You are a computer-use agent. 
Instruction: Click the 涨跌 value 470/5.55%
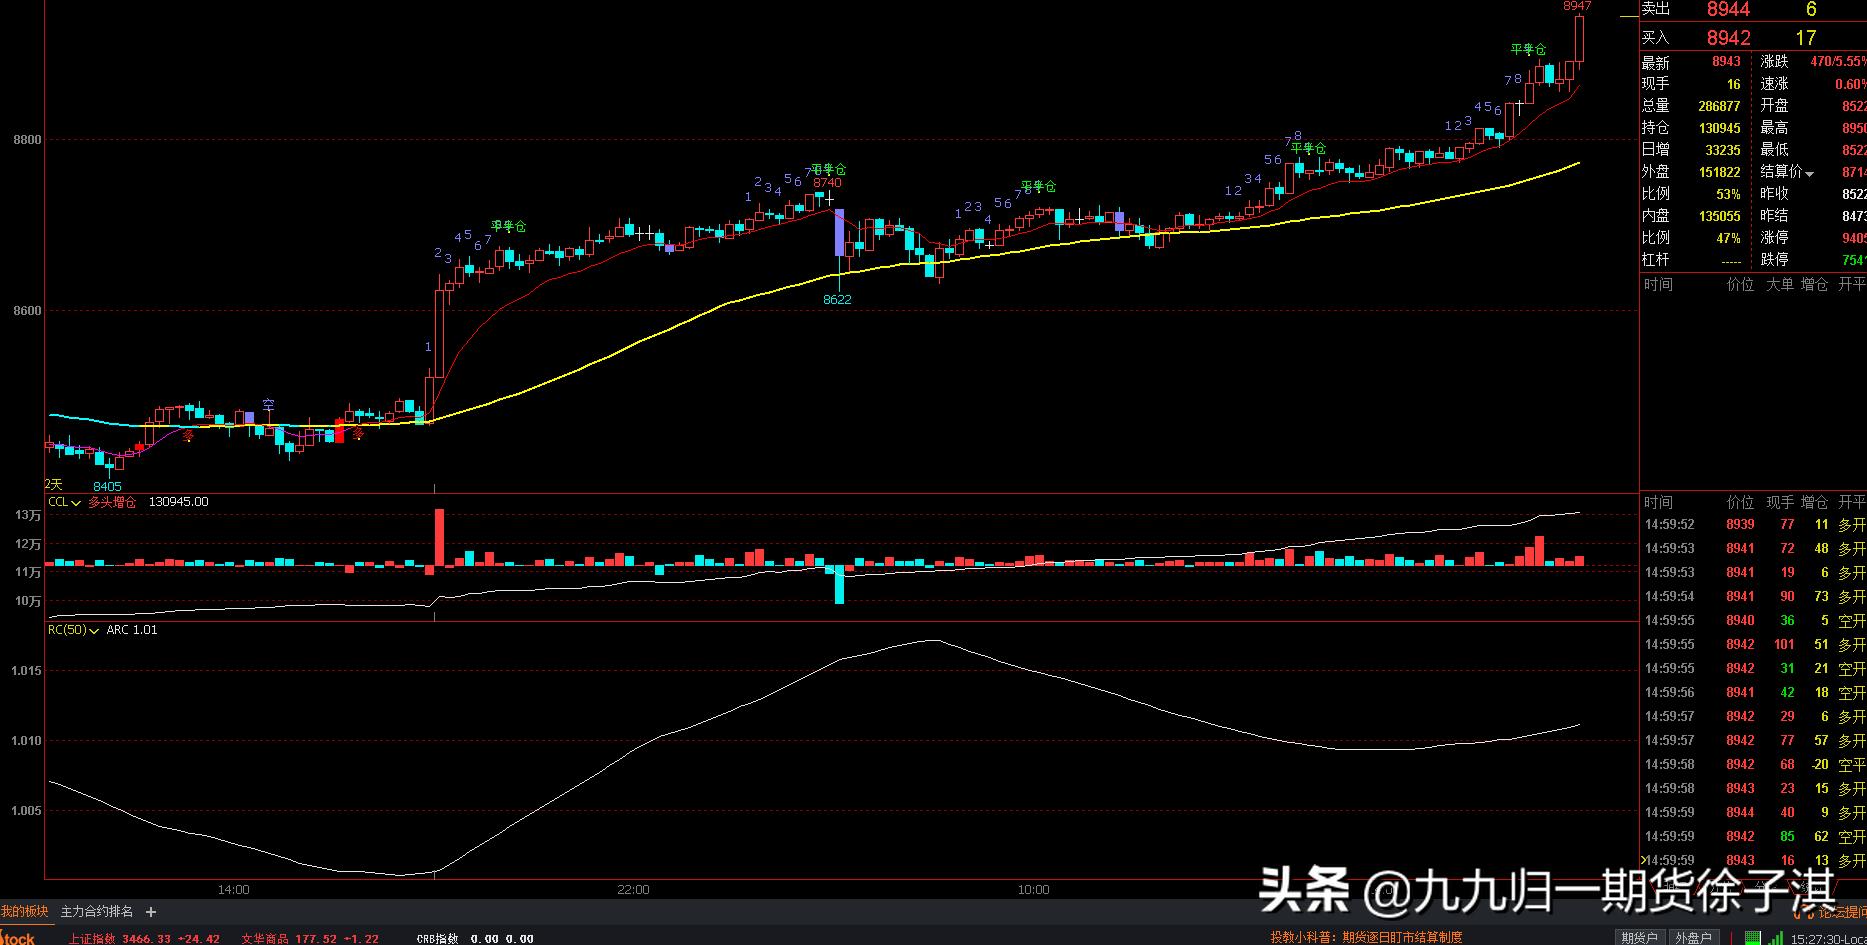click(x=1838, y=62)
